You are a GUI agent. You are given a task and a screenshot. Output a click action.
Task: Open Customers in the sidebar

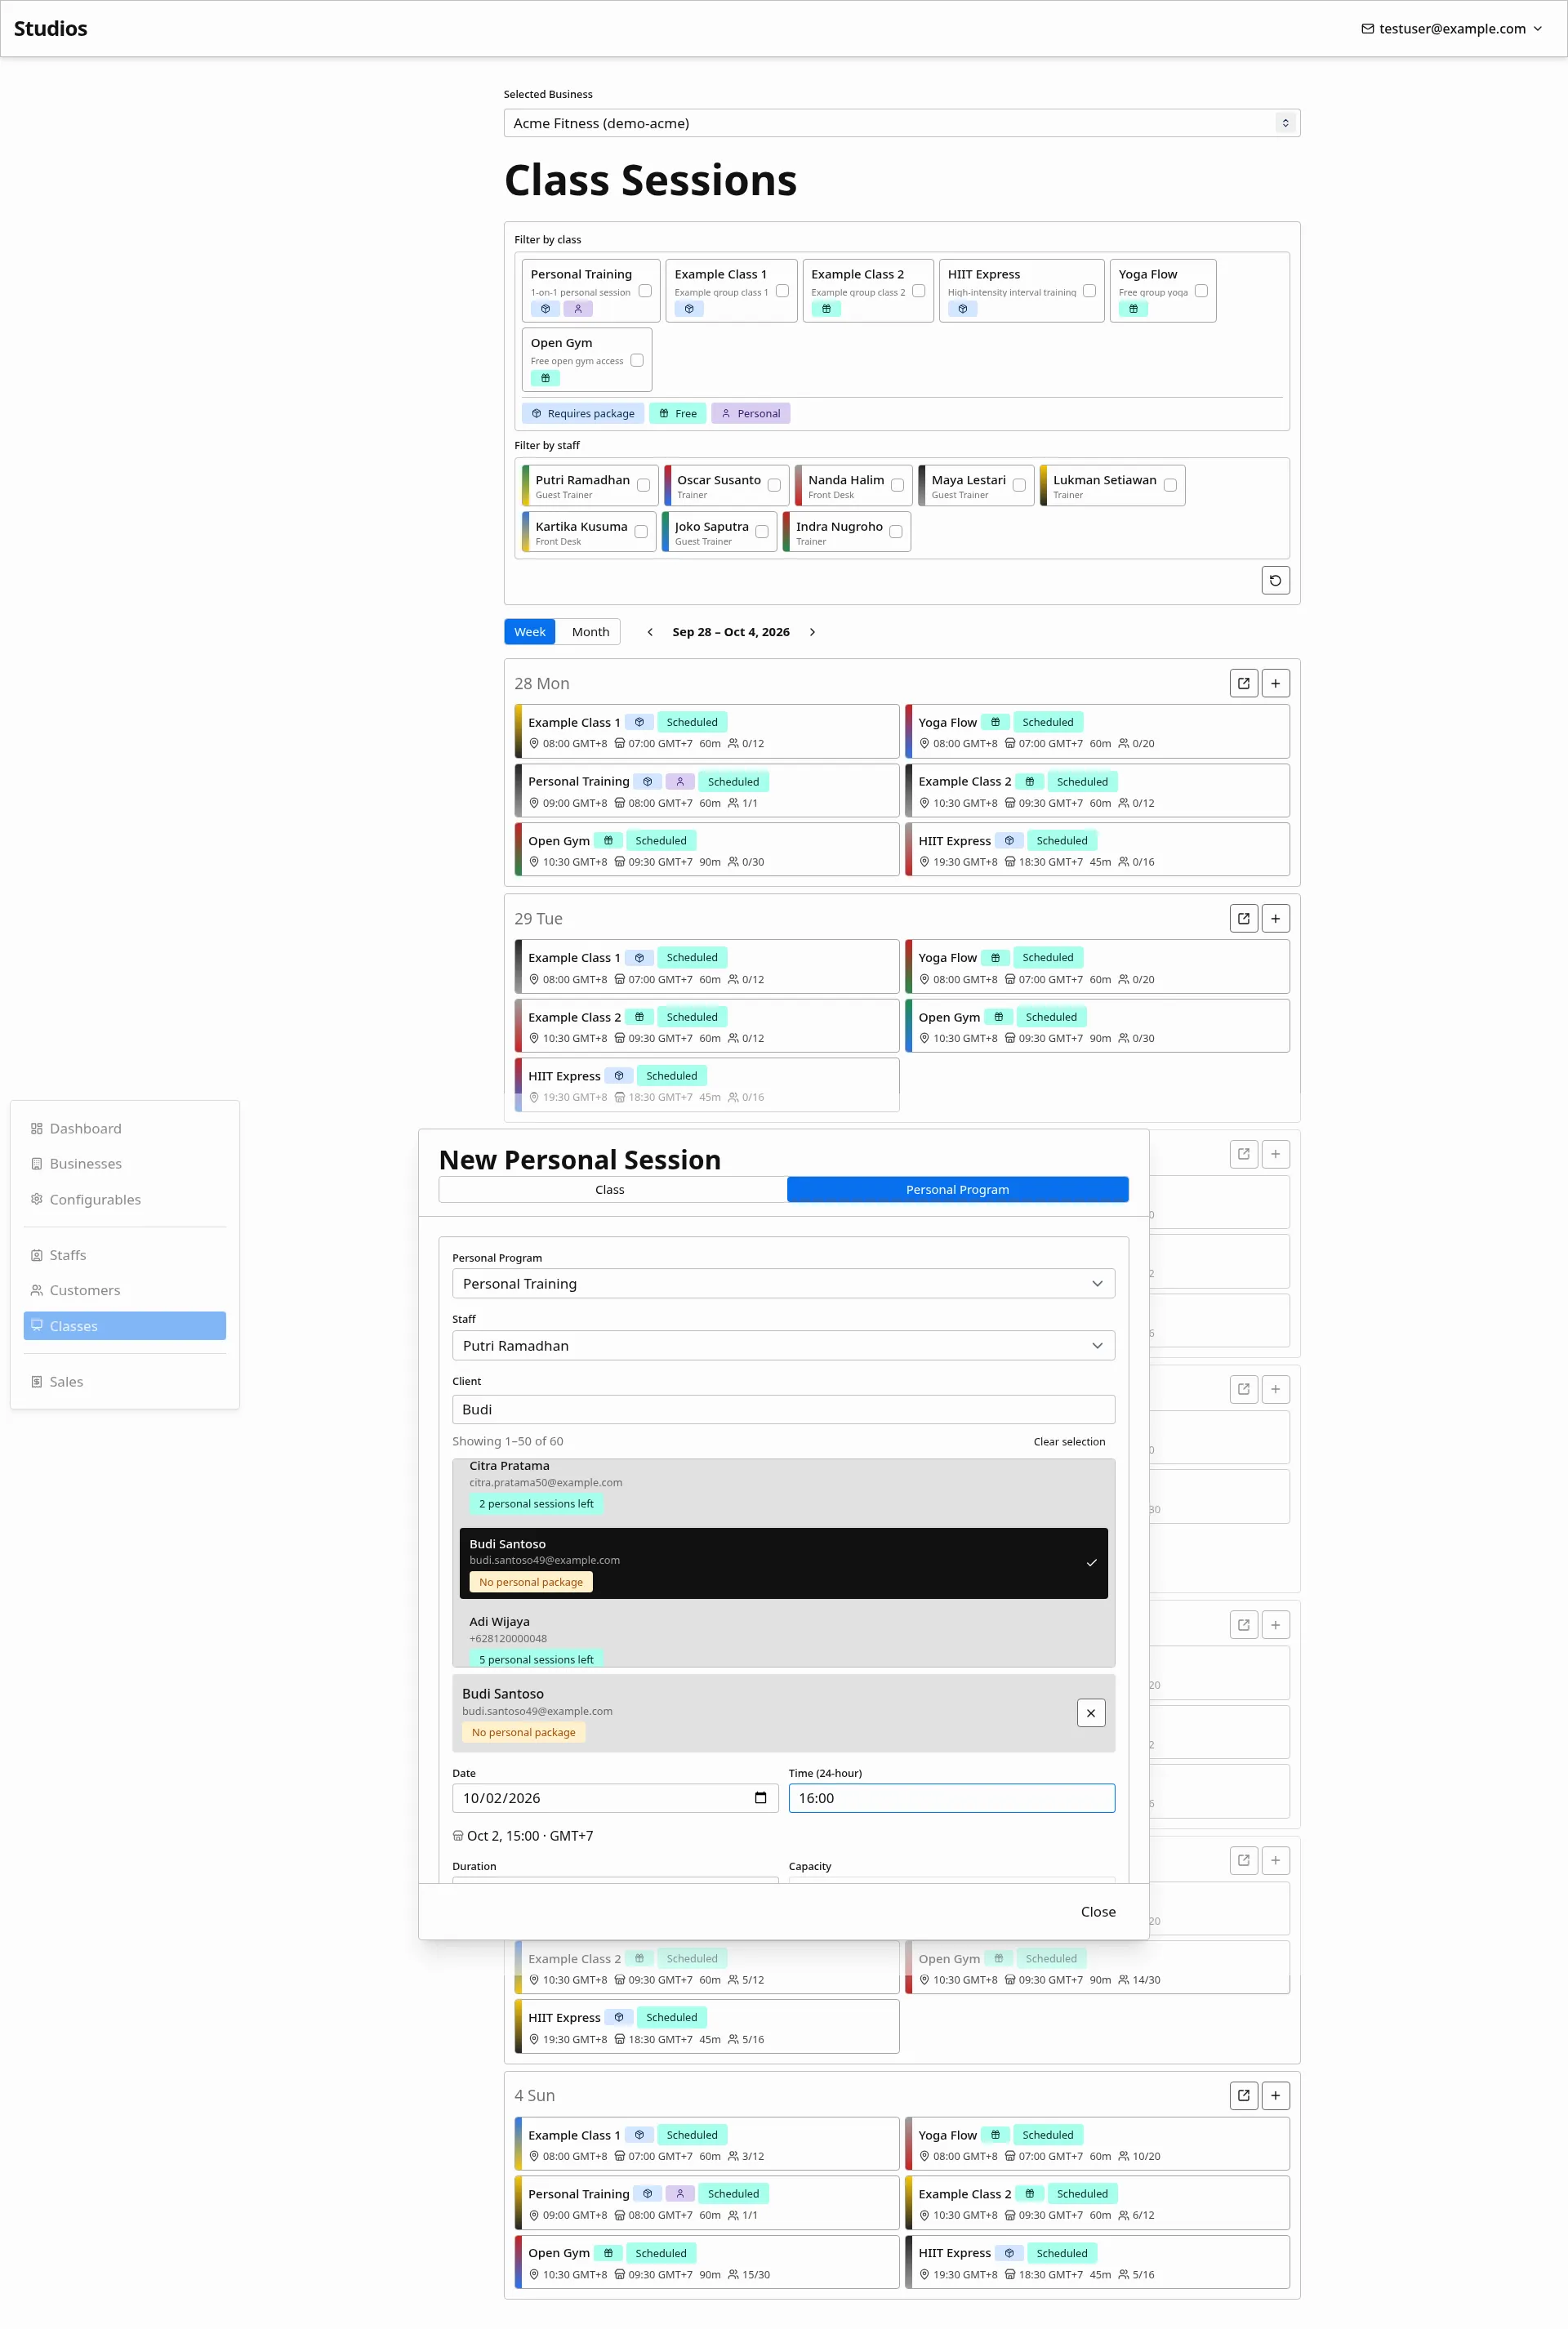point(125,1290)
